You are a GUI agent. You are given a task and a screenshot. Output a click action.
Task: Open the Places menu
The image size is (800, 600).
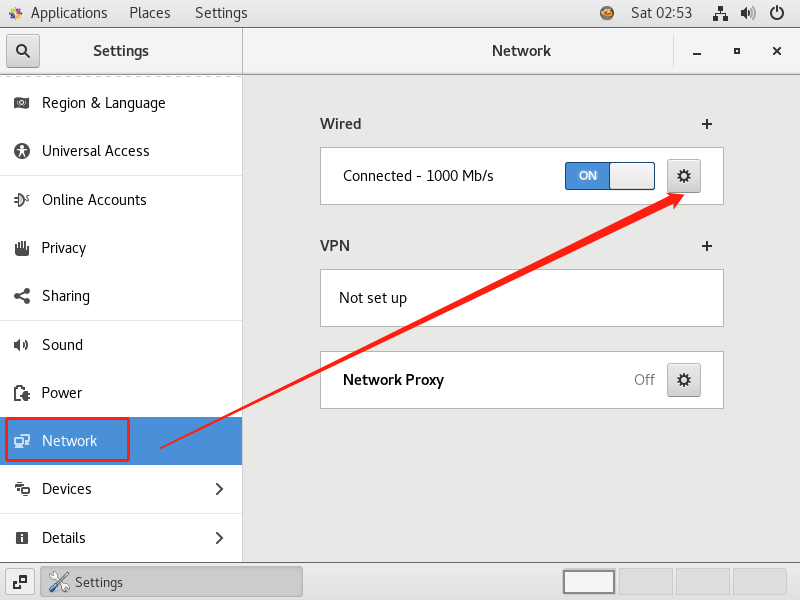point(149,13)
